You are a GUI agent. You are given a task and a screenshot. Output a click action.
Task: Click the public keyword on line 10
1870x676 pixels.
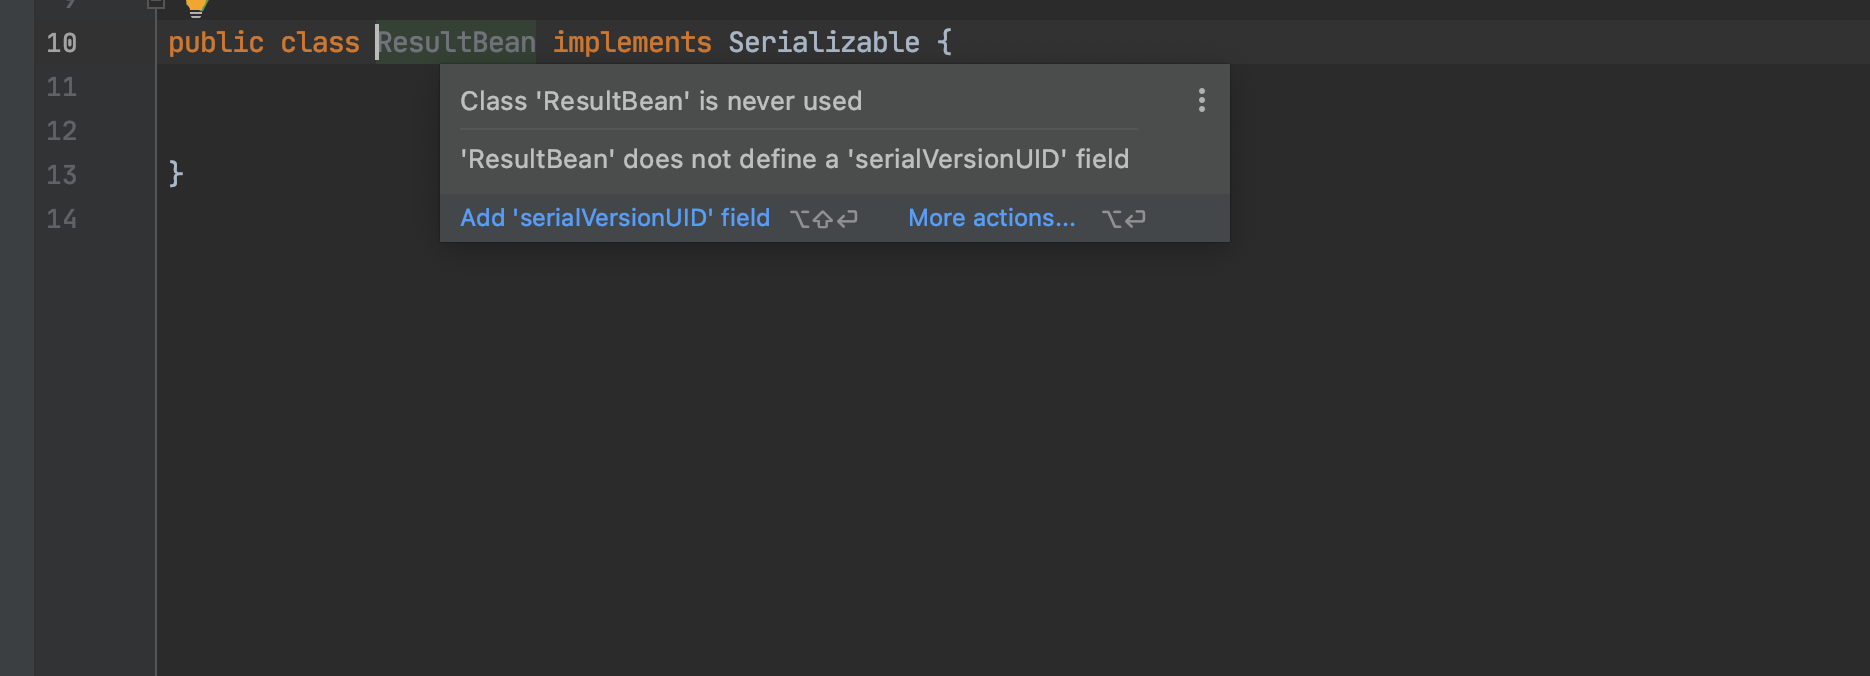[x=216, y=42]
